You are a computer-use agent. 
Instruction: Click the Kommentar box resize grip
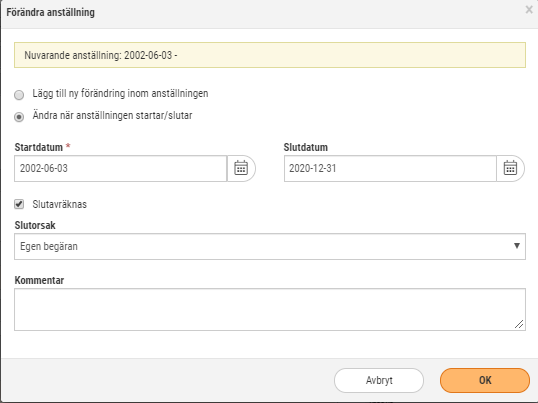[519, 324]
